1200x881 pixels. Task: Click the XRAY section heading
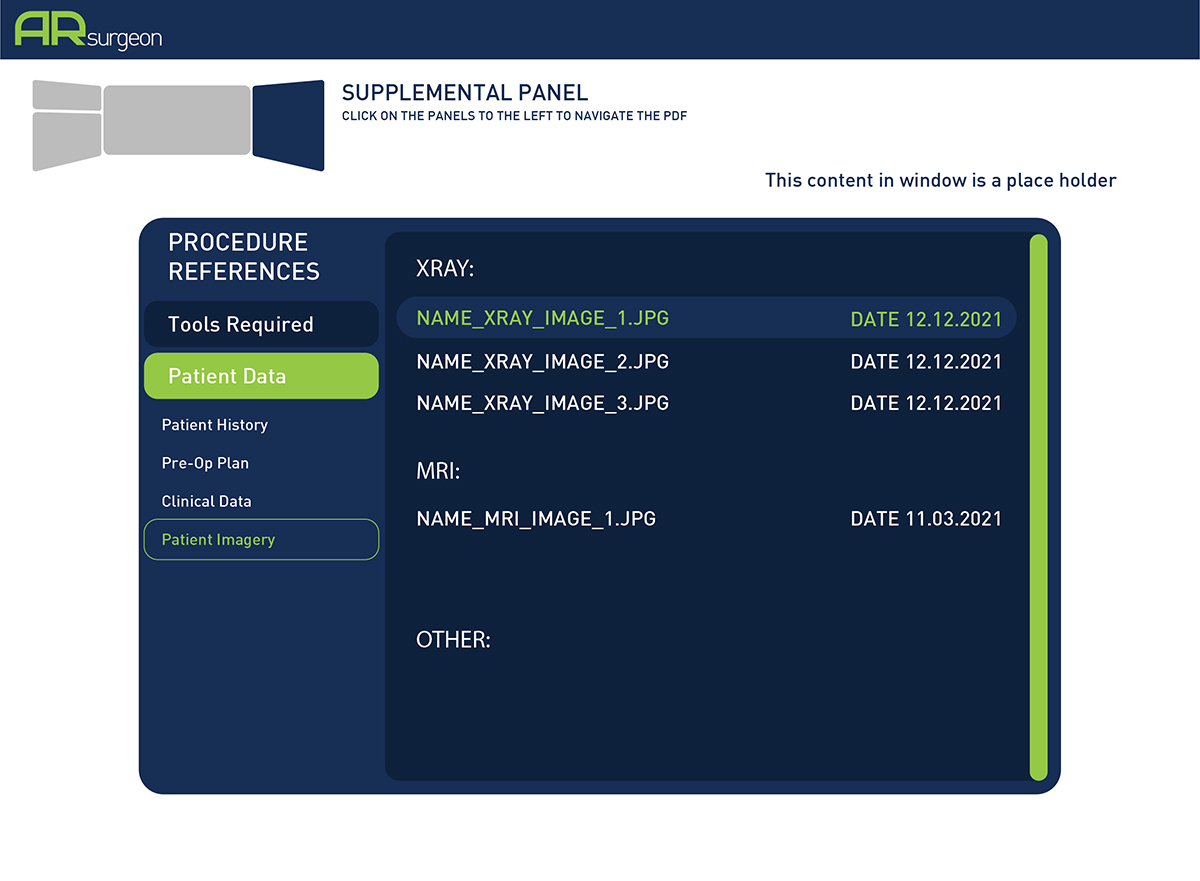click(444, 269)
